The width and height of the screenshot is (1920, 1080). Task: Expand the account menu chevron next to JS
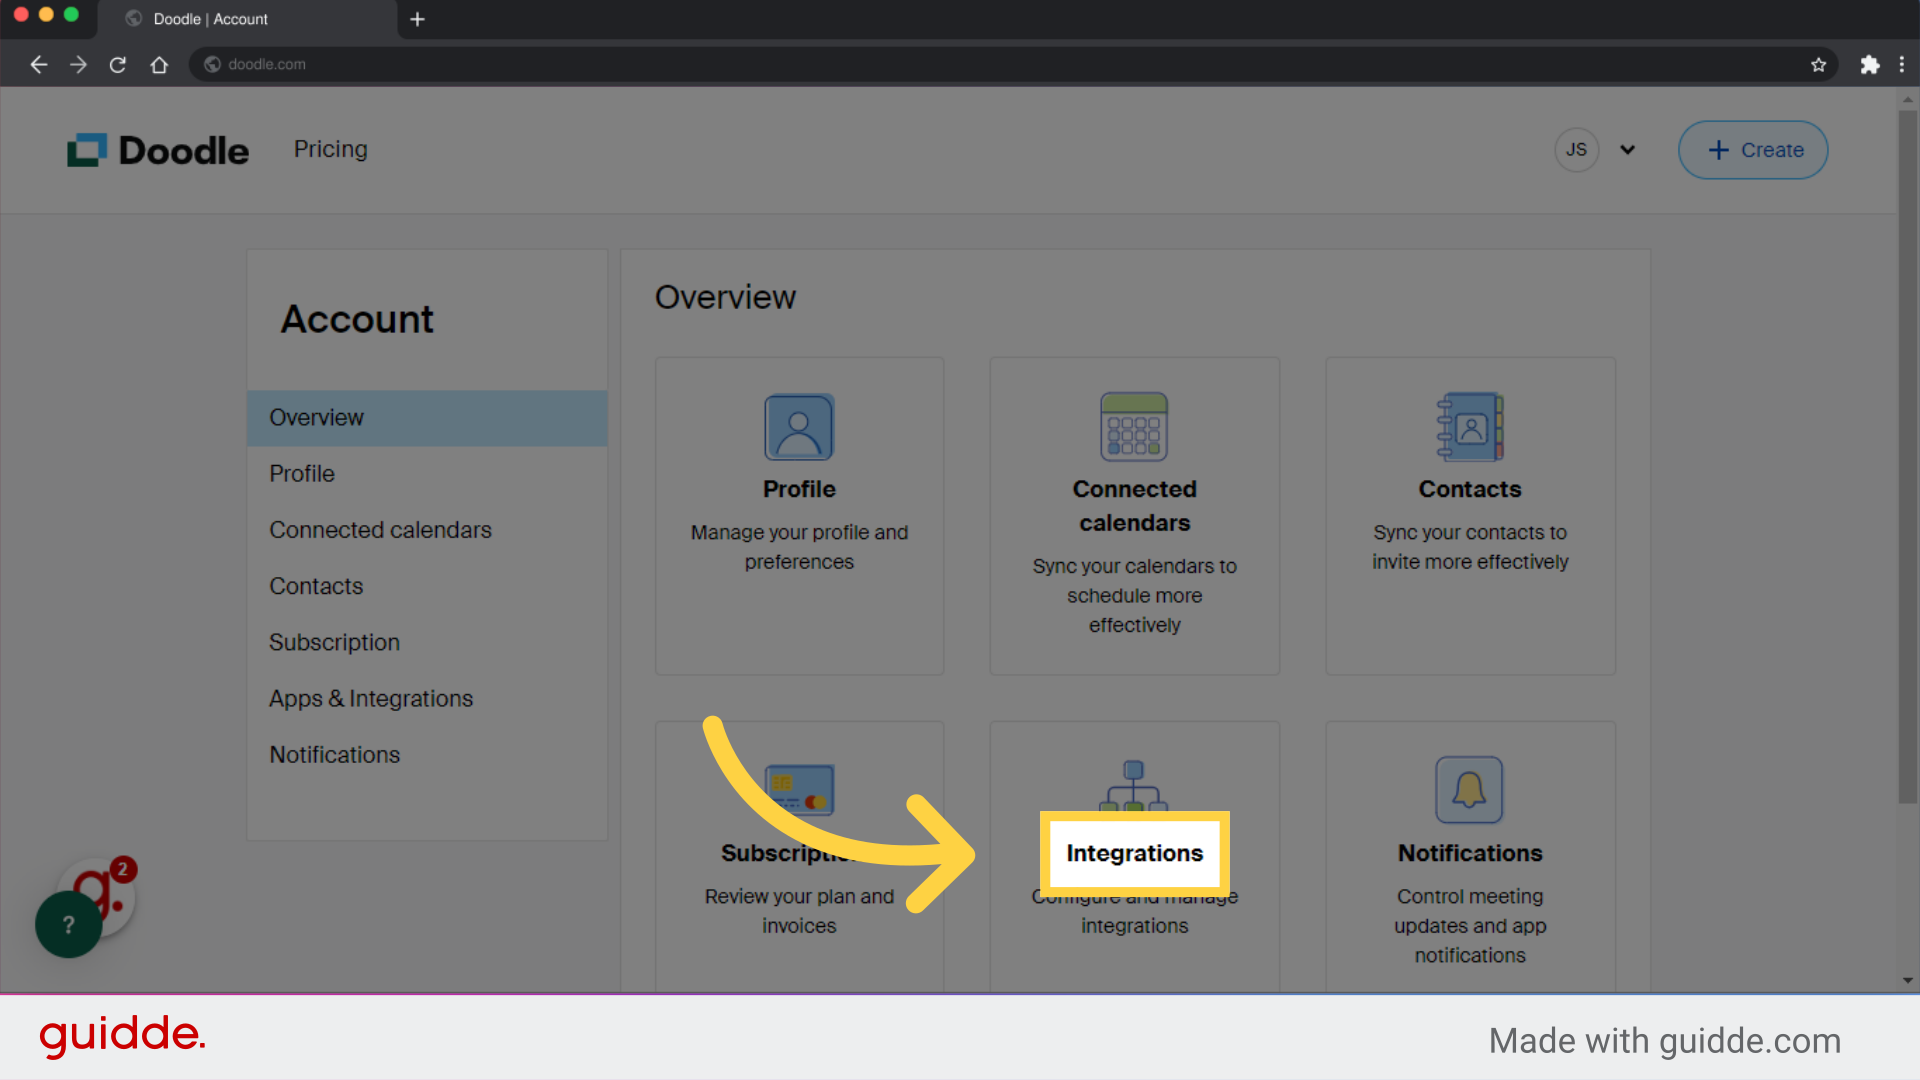pyautogui.click(x=1628, y=149)
